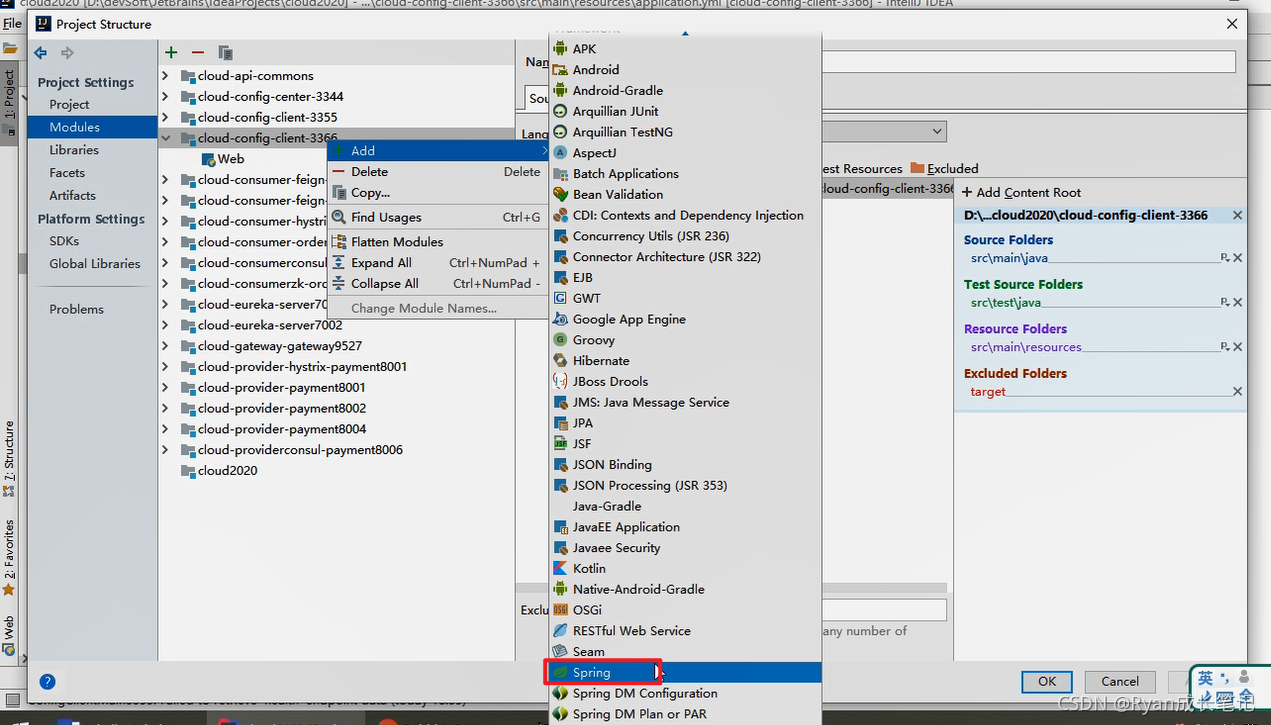Click the Excluded folder icon

(917, 168)
